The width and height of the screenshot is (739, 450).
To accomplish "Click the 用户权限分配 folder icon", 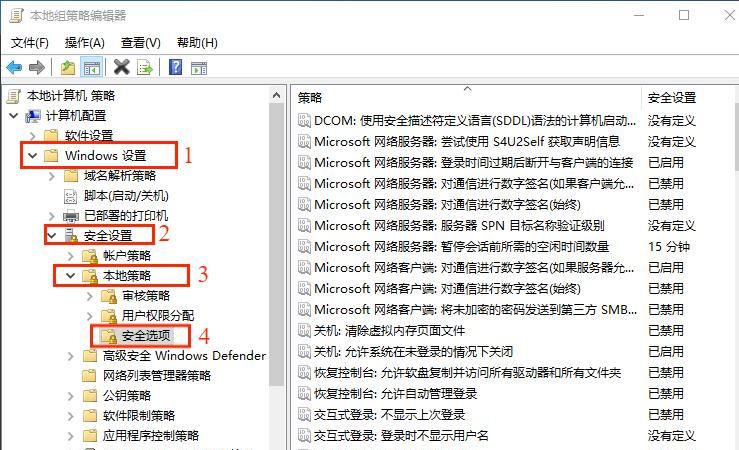I will click(x=109, y=316).
